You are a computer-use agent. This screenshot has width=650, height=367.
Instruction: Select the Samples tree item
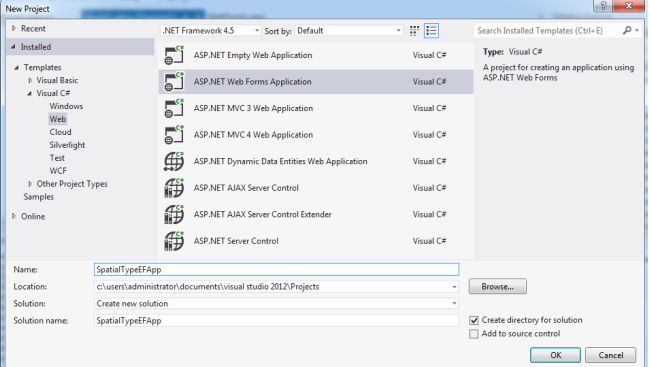[39, 197]
